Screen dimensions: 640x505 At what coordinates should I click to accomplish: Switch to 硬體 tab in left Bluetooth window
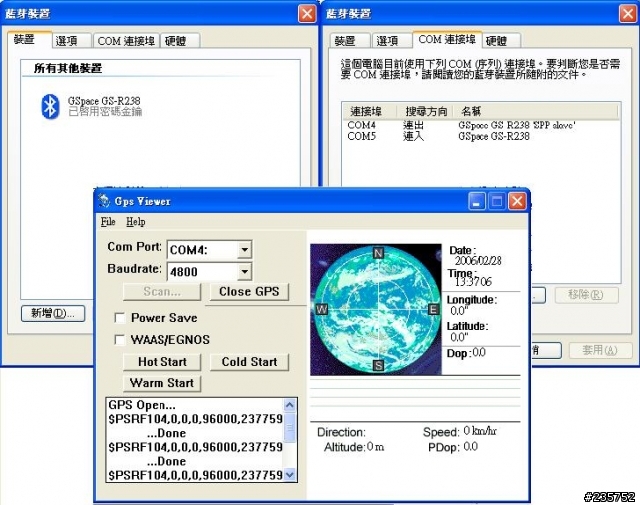[x=180, y=40]
